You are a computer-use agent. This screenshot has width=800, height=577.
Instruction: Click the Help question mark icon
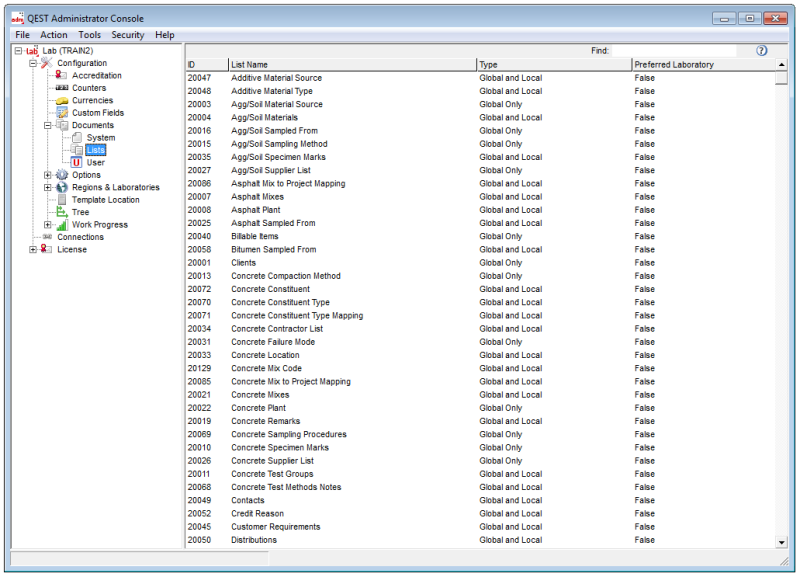tap(762, 50)
